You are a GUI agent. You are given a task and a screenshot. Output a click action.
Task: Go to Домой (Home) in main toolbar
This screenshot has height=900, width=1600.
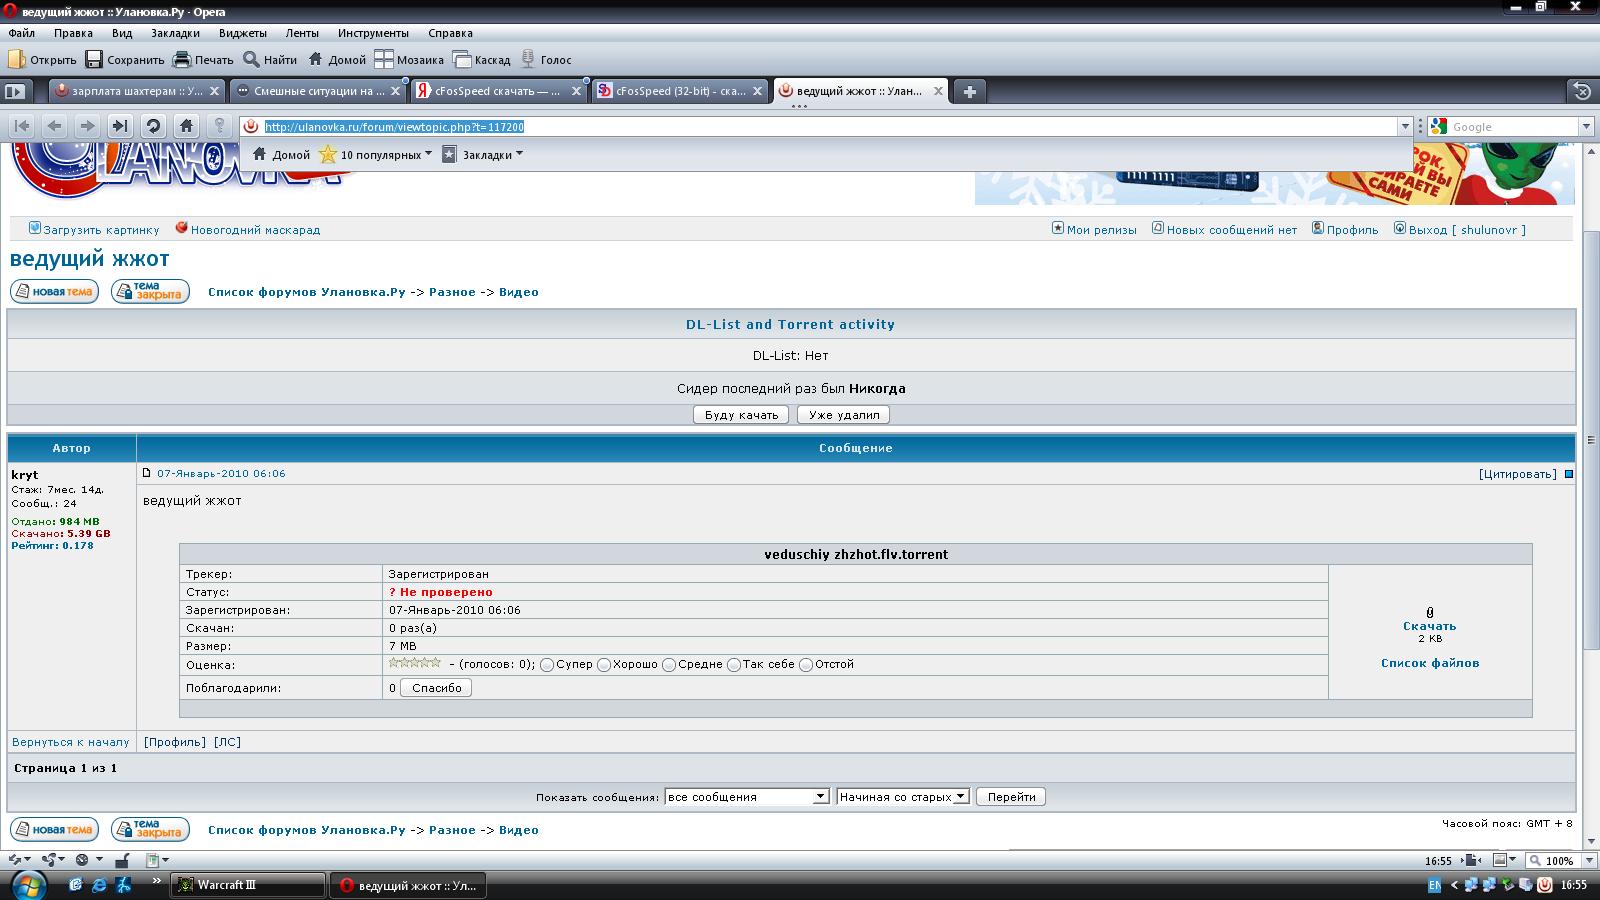pyautogui.click(x=337, y=60)
